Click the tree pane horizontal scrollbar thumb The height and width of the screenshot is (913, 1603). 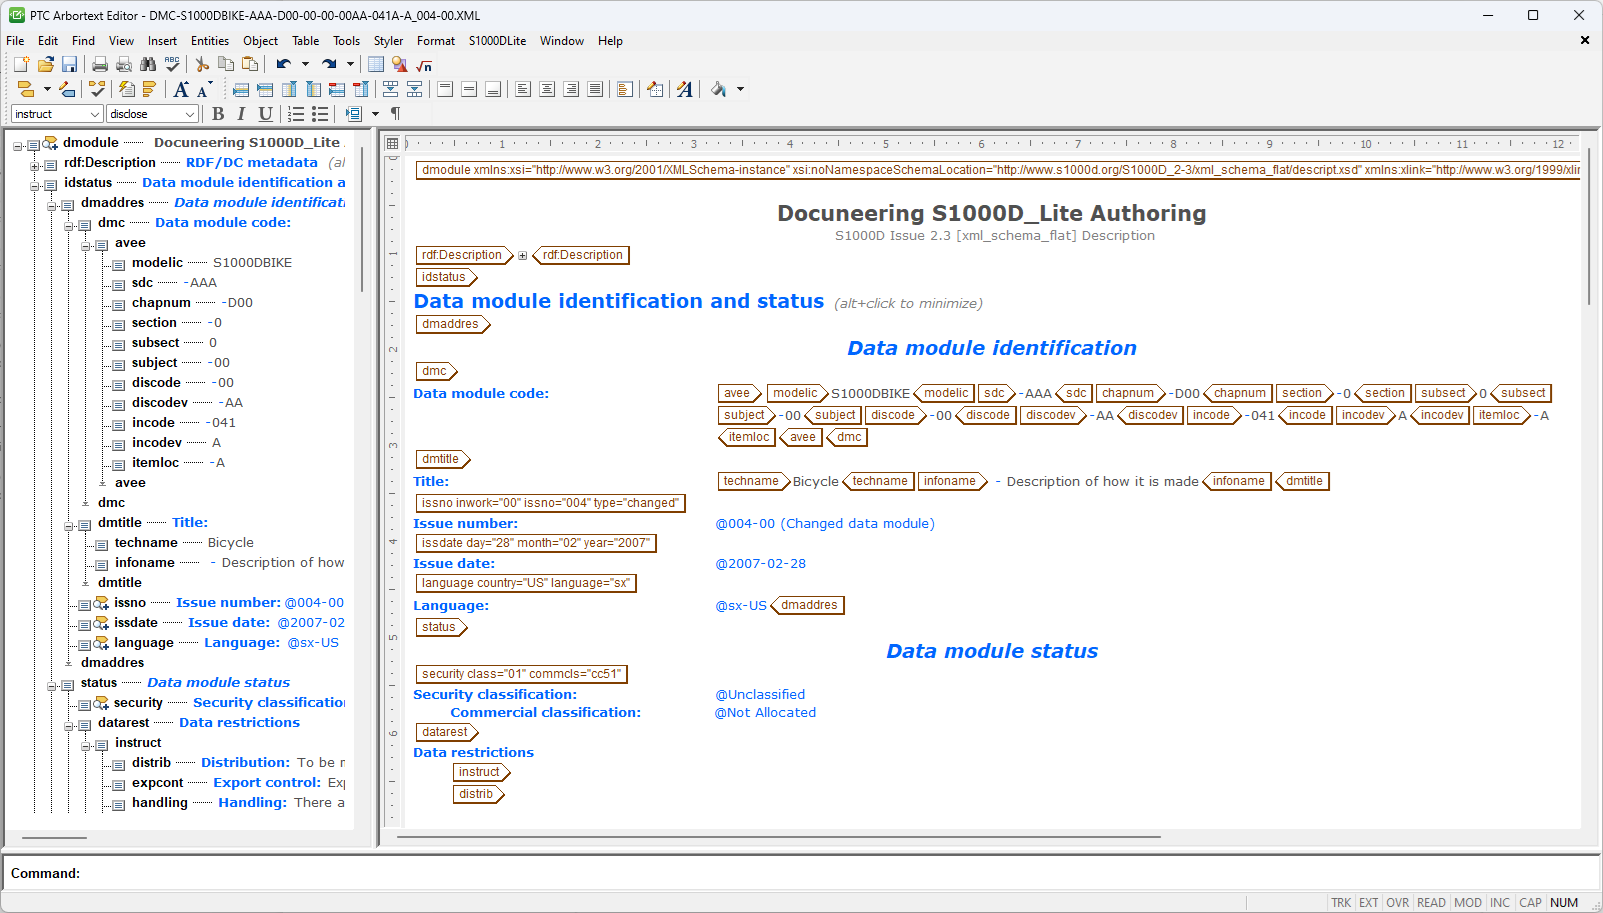(54, 837)
